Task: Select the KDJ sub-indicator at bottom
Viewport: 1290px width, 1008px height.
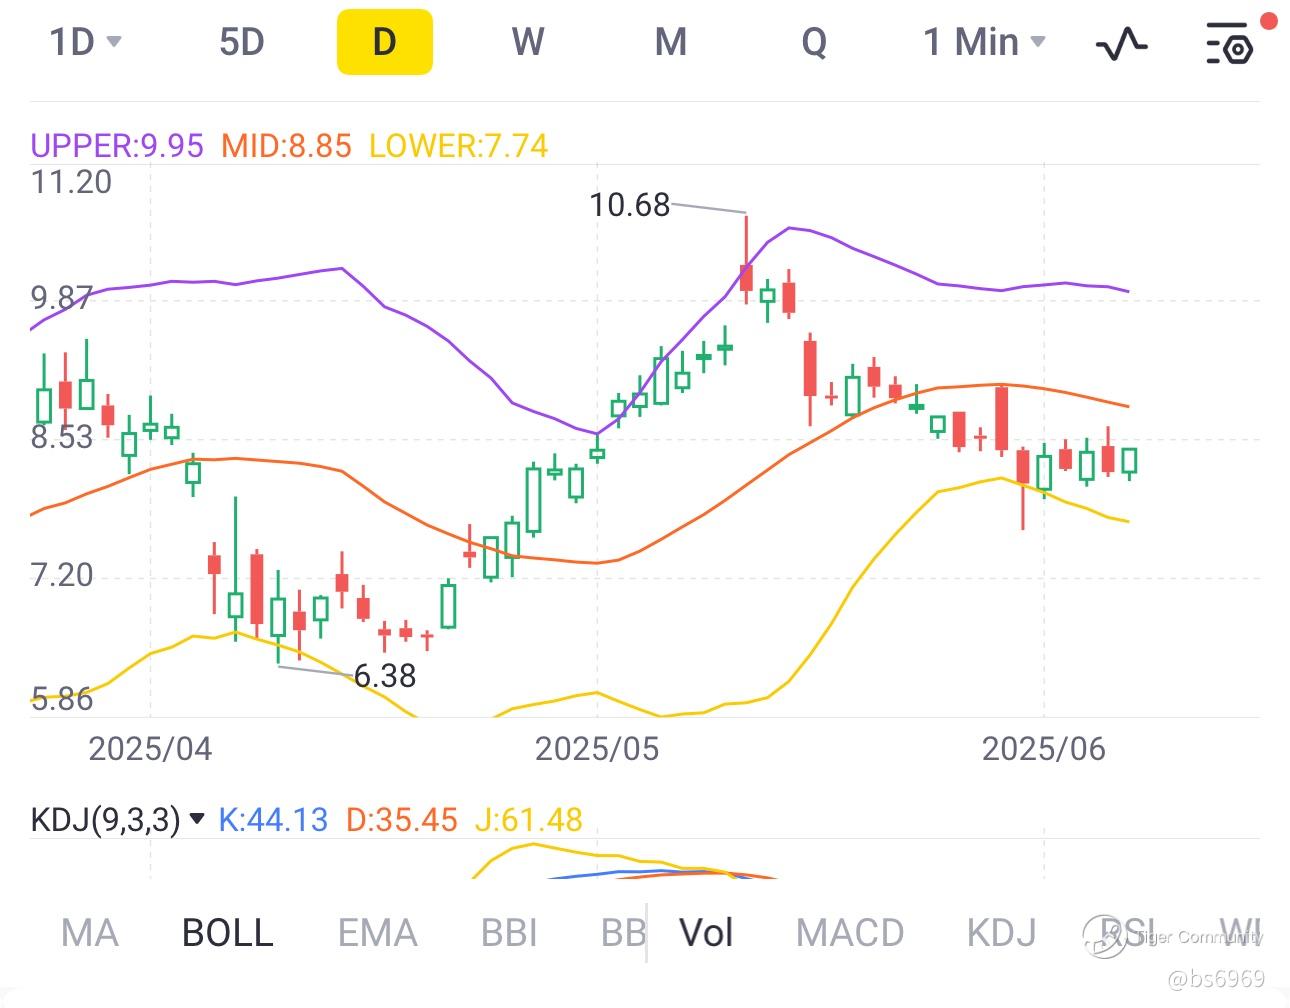Action: point(1001,933)
